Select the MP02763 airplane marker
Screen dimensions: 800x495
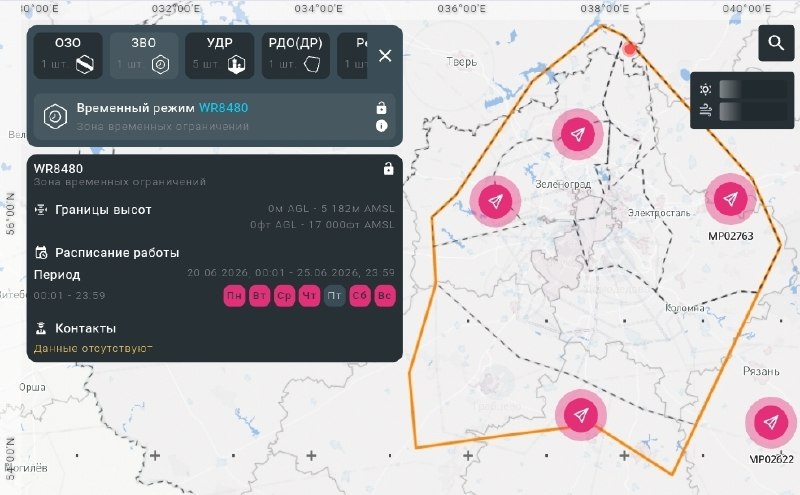(x=730, y=199)
